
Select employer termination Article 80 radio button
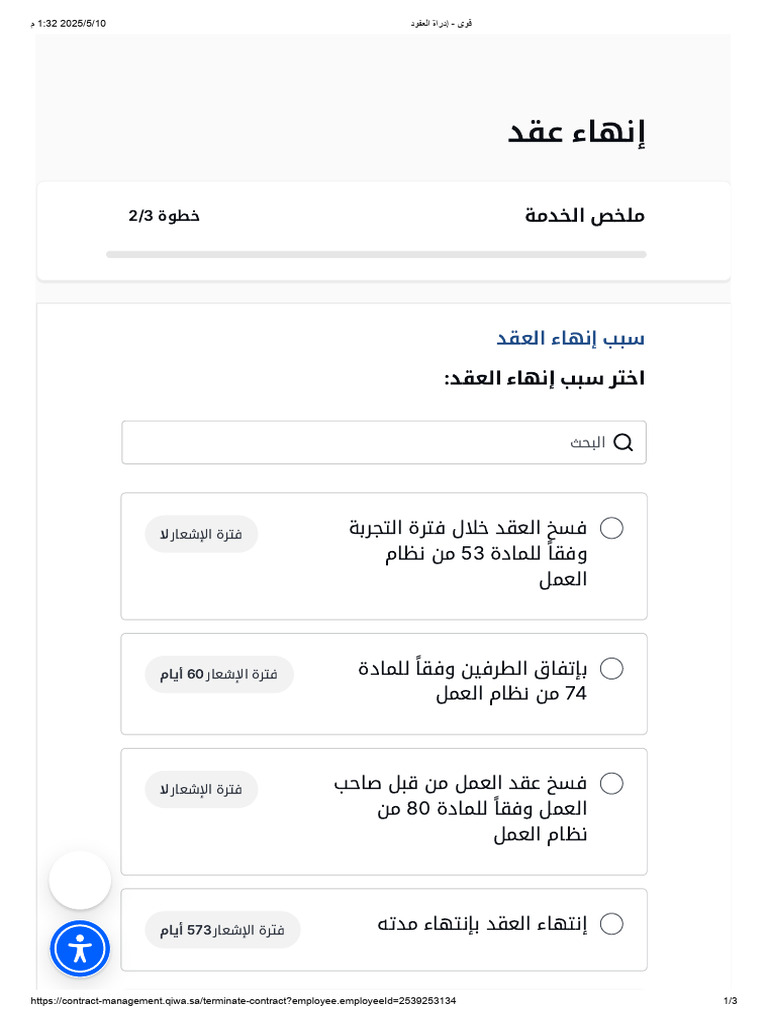click(x=612, y=783)
